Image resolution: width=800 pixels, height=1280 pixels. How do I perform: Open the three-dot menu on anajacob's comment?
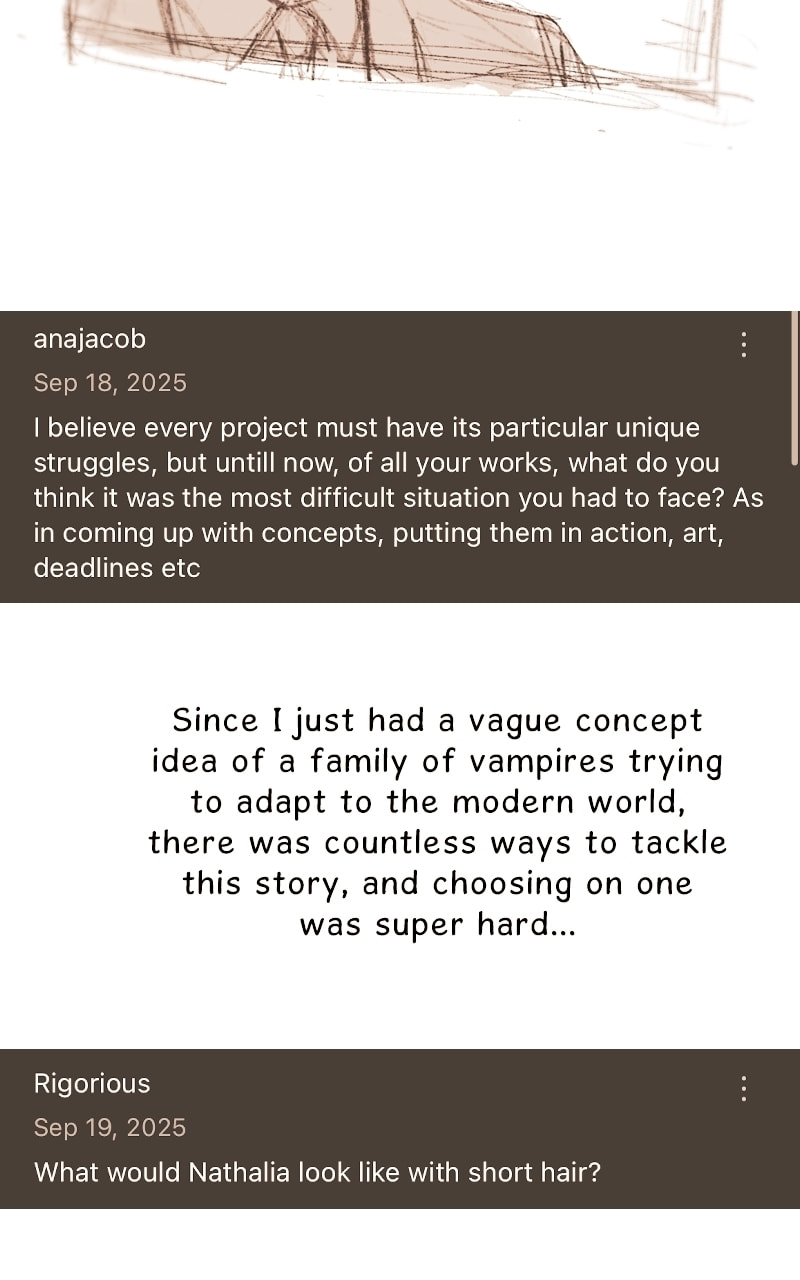pos(743,345)
